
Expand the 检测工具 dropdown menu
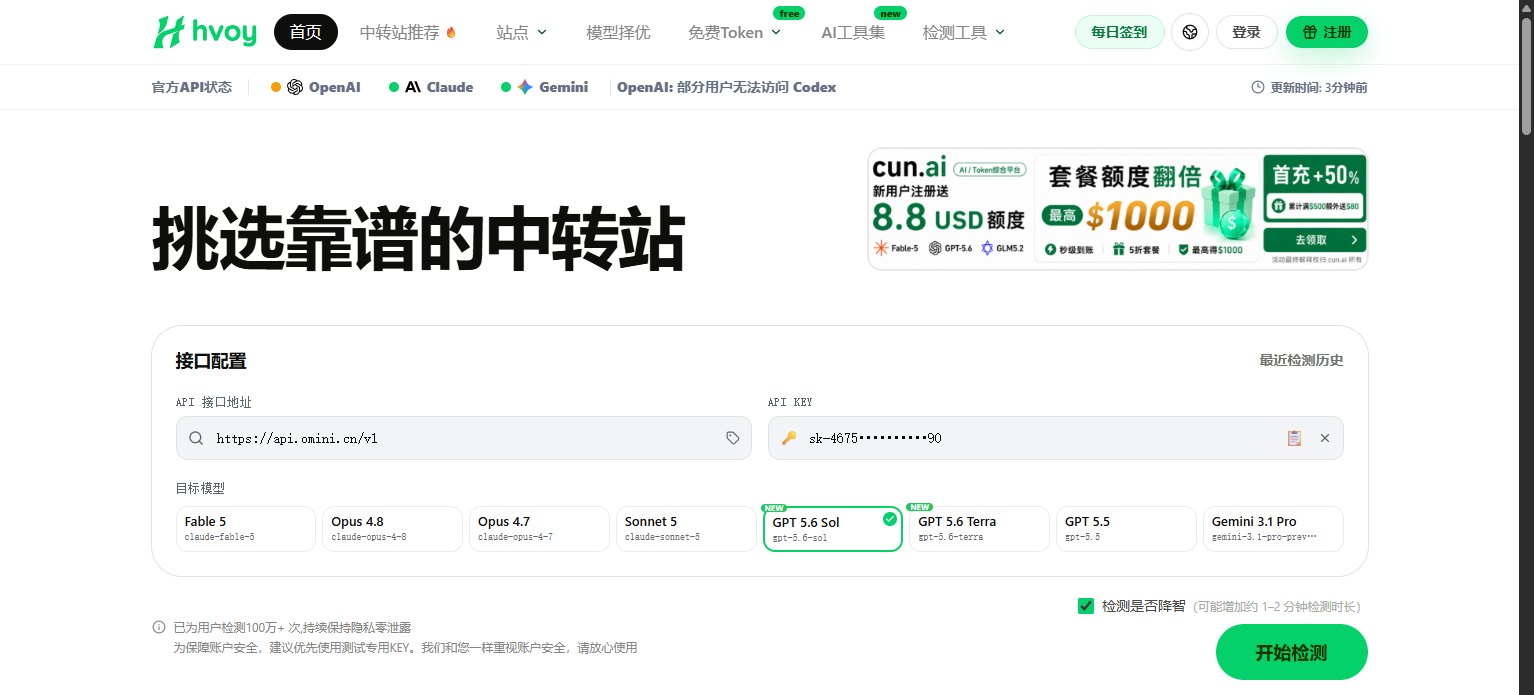[x=964, y=32]
